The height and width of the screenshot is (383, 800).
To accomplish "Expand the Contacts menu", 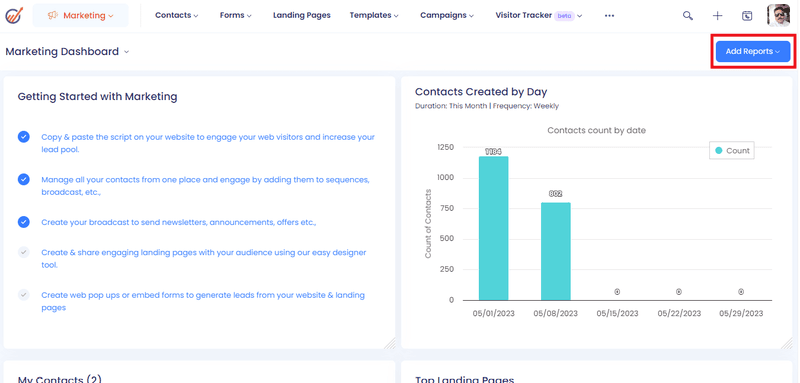I will 177,15.
